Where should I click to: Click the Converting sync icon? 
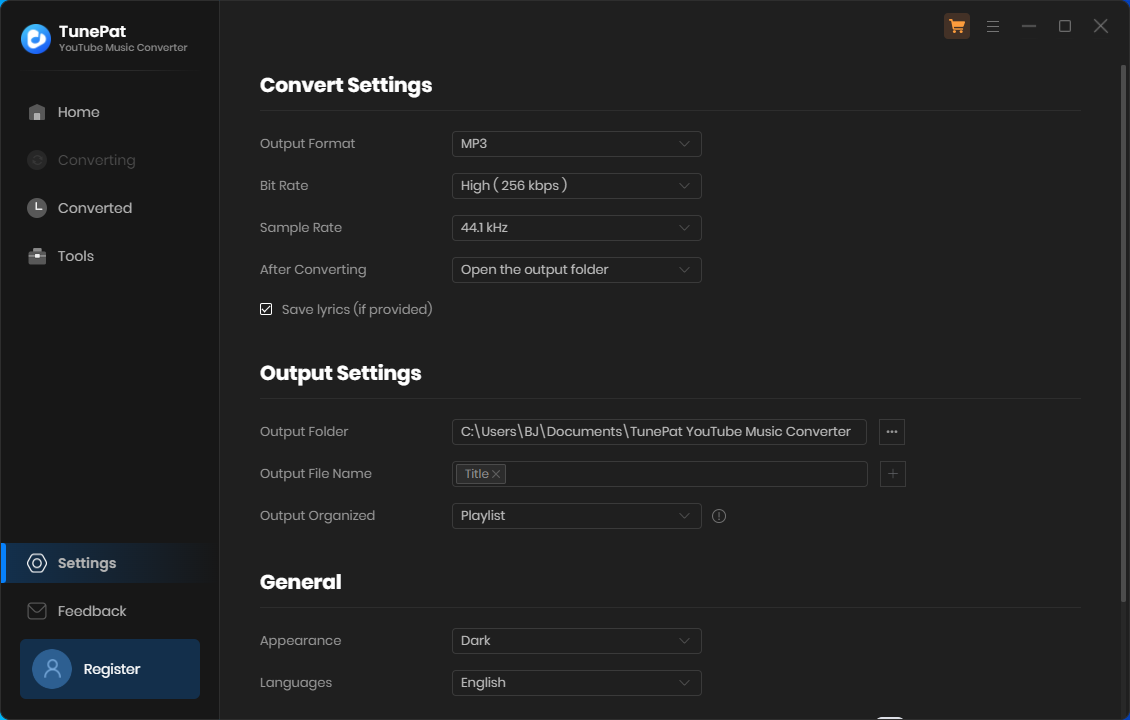tap(37, 160)
